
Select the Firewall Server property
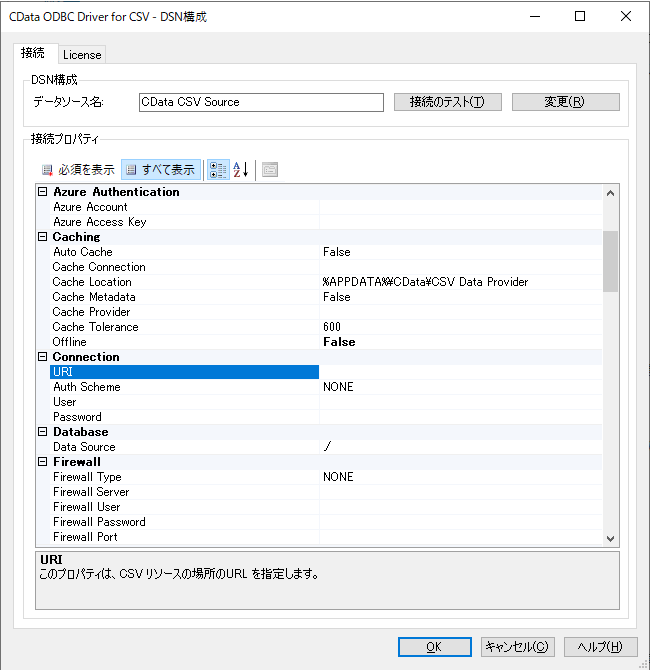tap(184, 491)
